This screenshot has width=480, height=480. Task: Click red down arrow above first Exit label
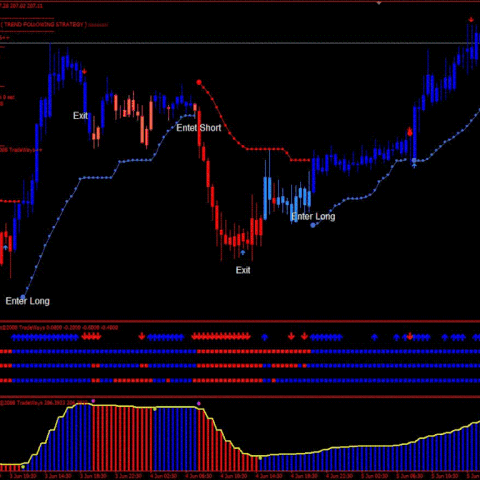[84, 71]
